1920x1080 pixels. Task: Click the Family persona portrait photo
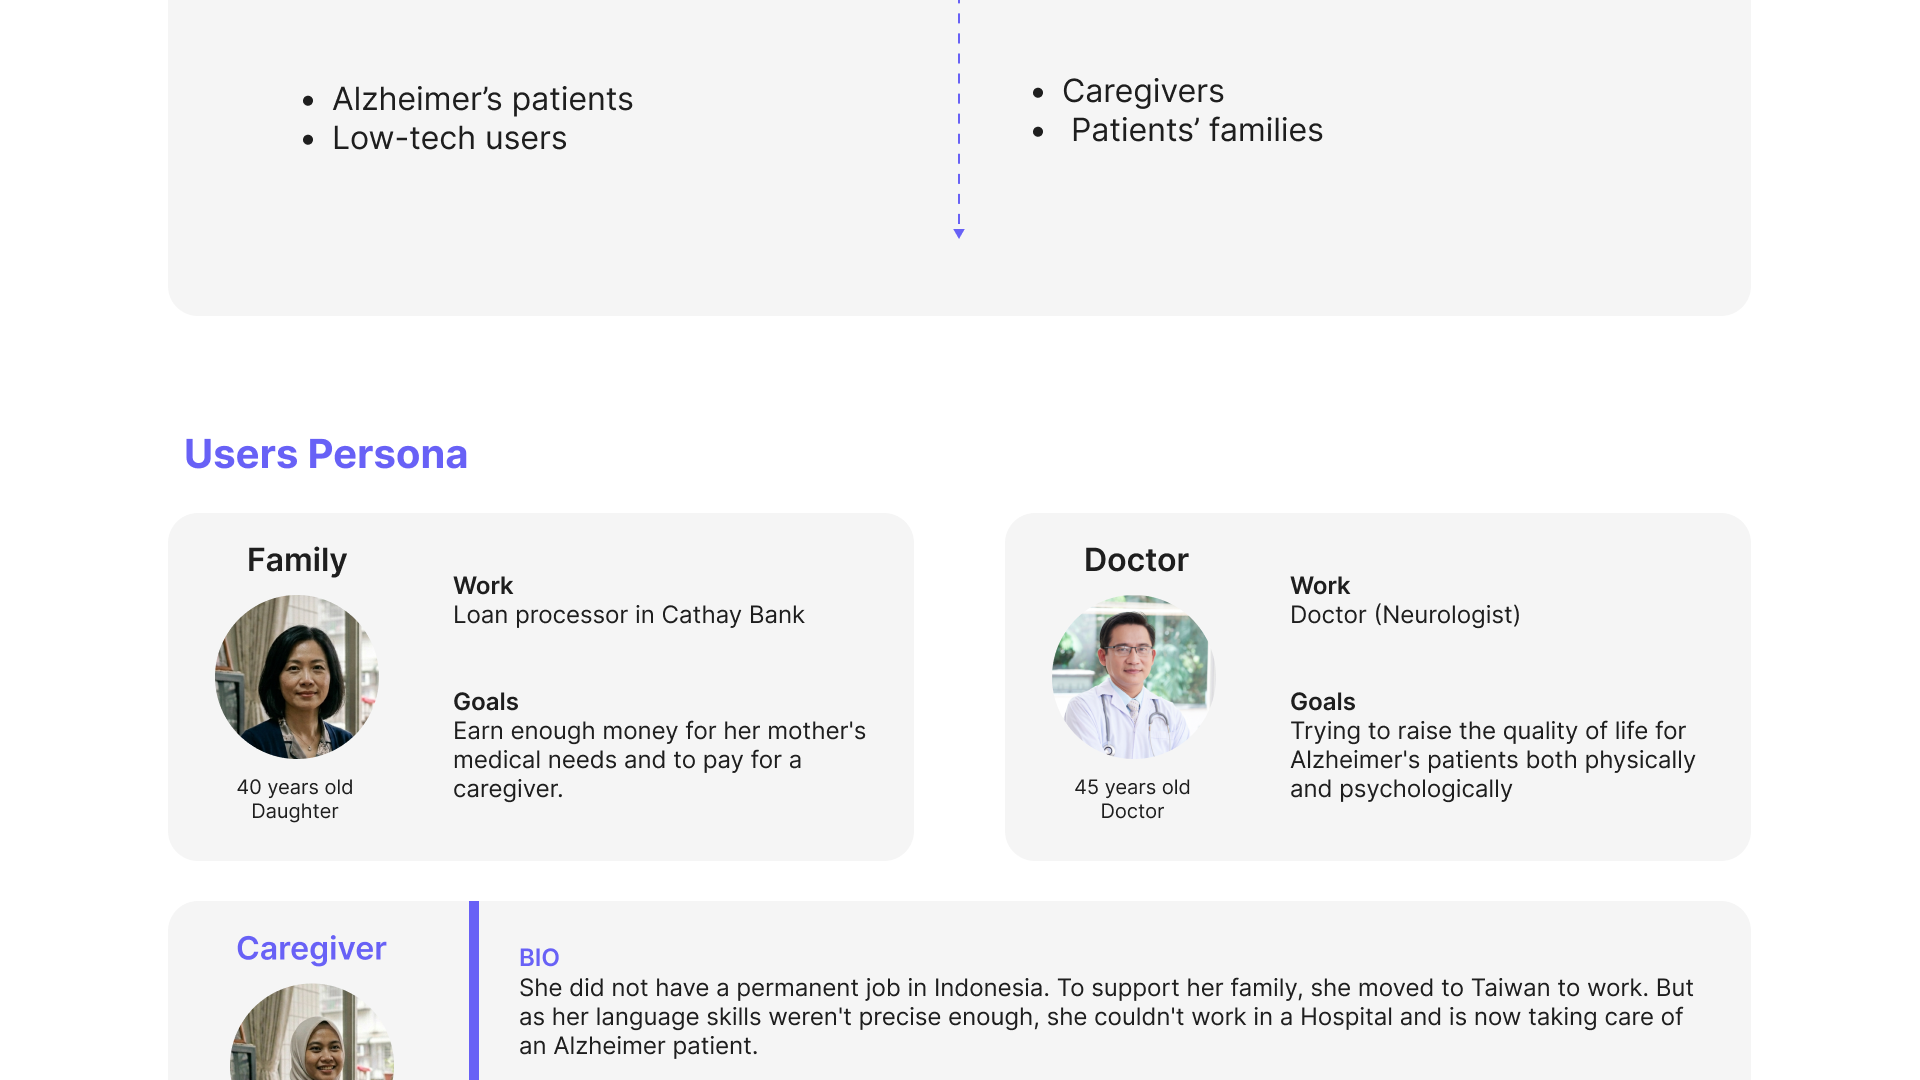coord(297,677)
